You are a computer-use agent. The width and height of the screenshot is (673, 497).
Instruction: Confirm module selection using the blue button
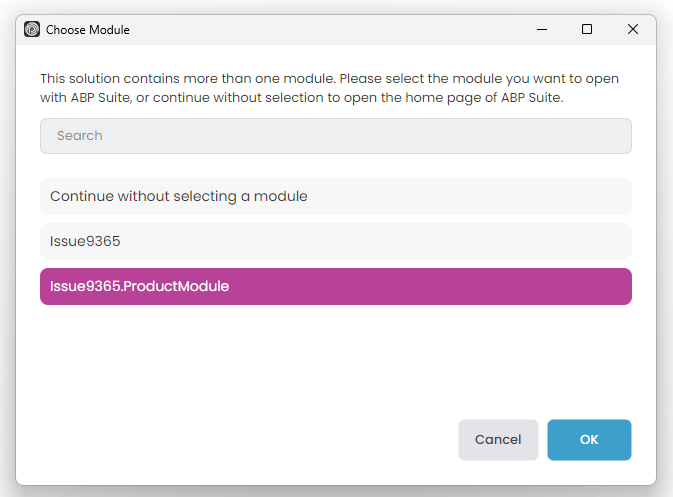click(x=589, y=440)
